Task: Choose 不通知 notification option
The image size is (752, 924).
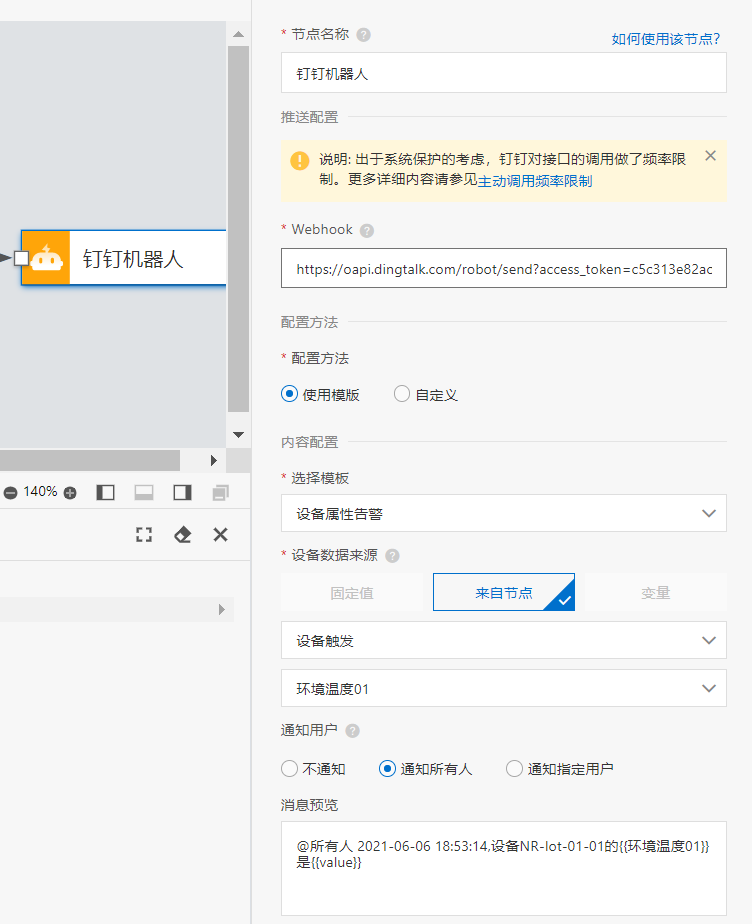Action: pos(289,768)
